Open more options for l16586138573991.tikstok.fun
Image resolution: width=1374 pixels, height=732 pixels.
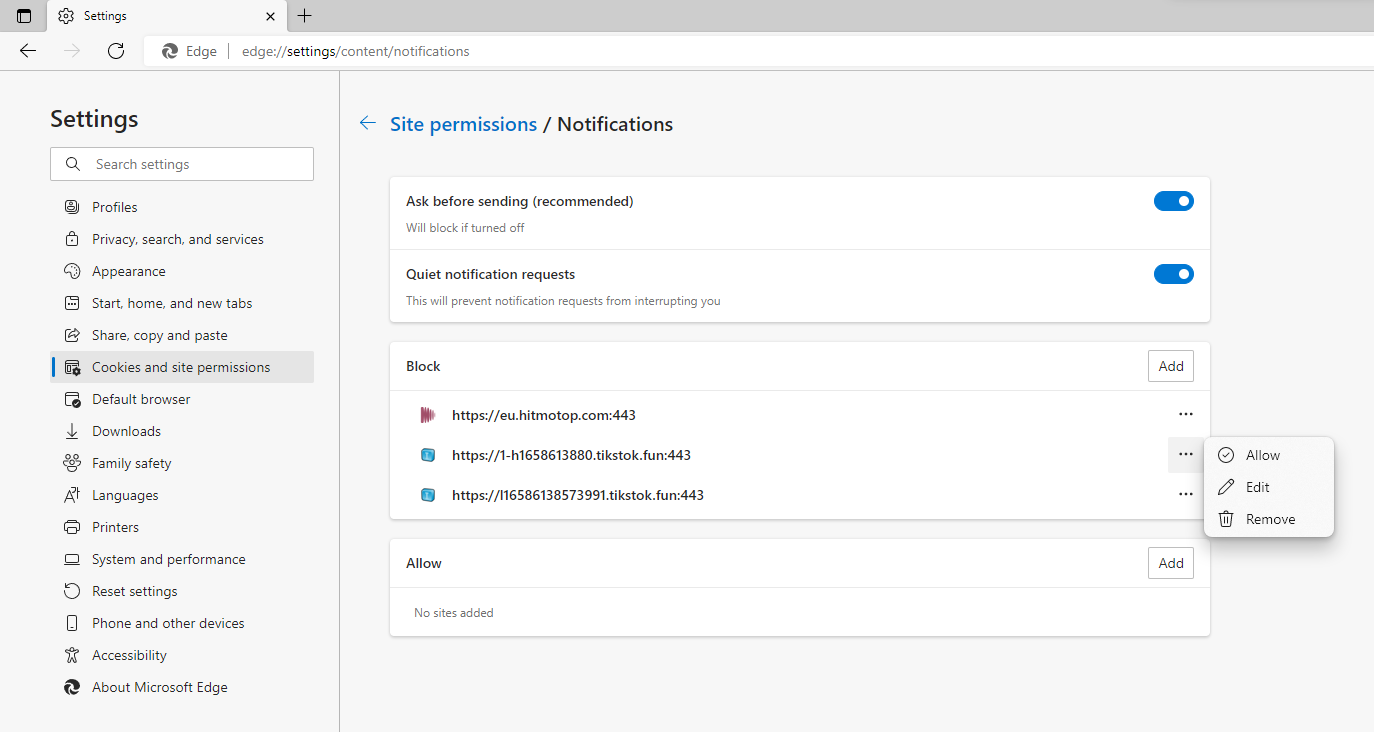(x=1186, y=493)
